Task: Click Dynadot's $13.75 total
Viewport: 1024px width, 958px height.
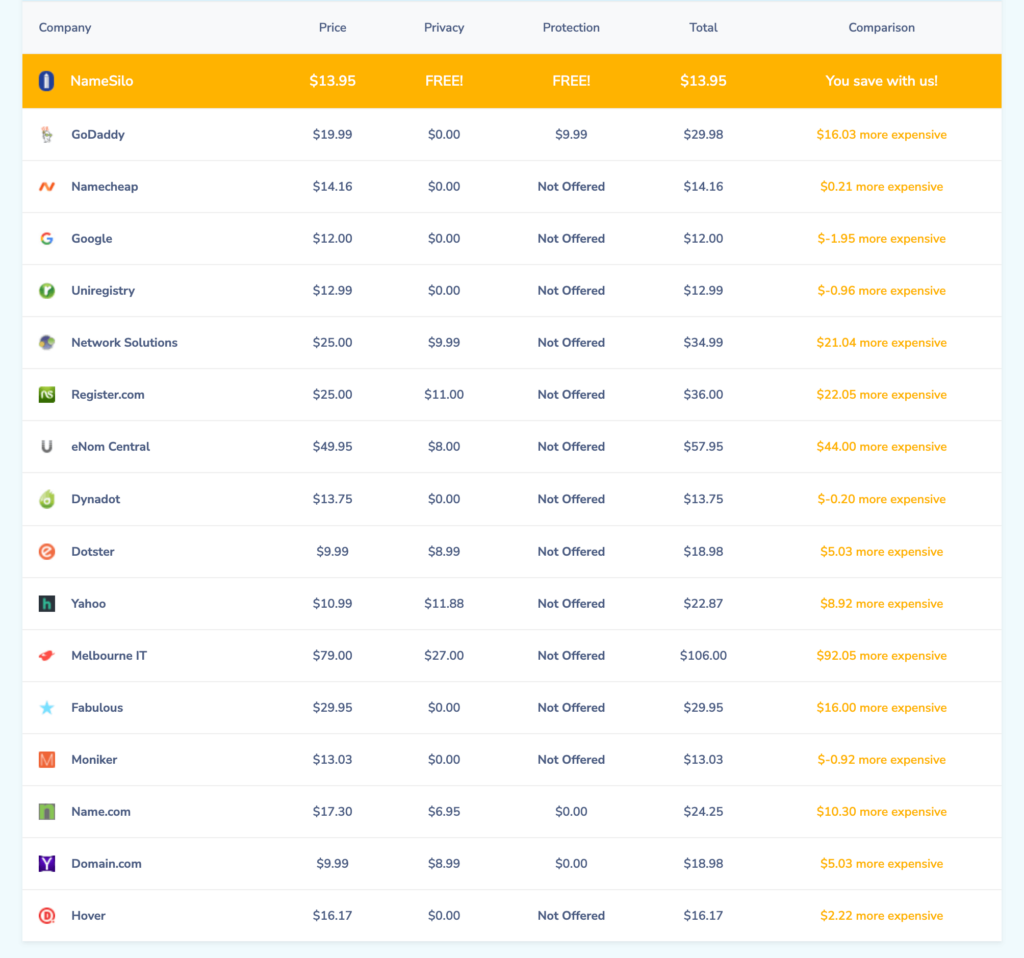Action: (x=703, y=499)
